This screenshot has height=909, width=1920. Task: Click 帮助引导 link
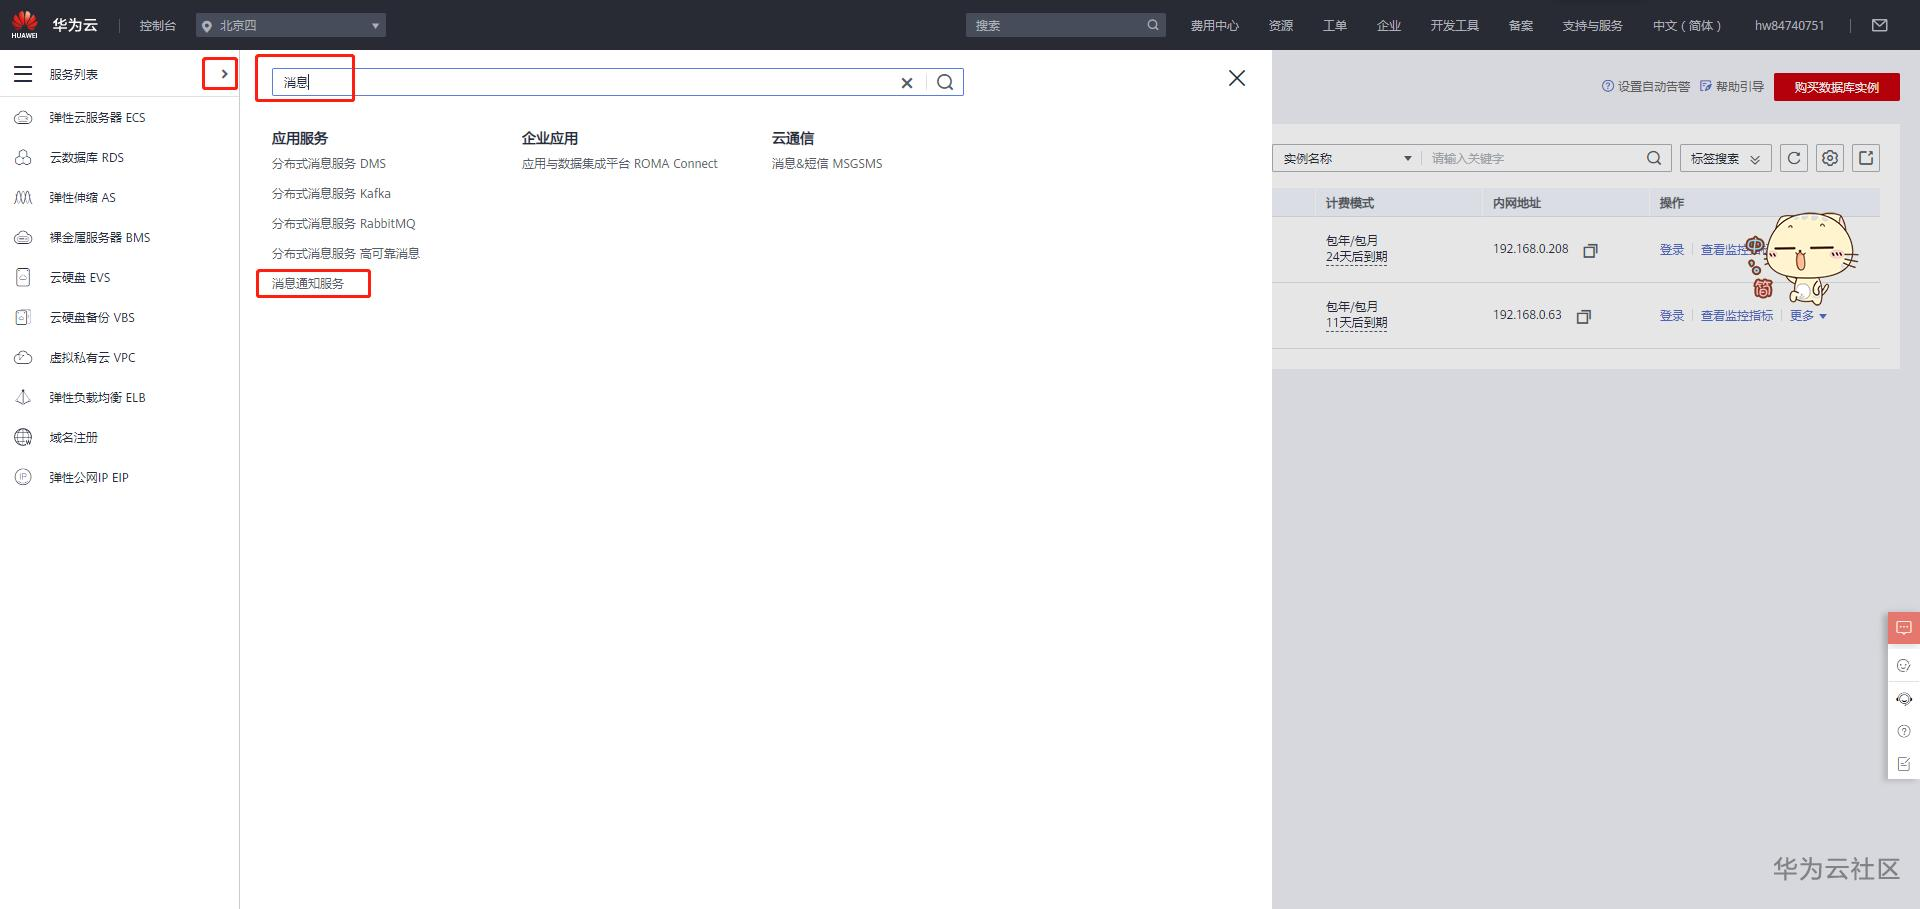click(1732, 87)
